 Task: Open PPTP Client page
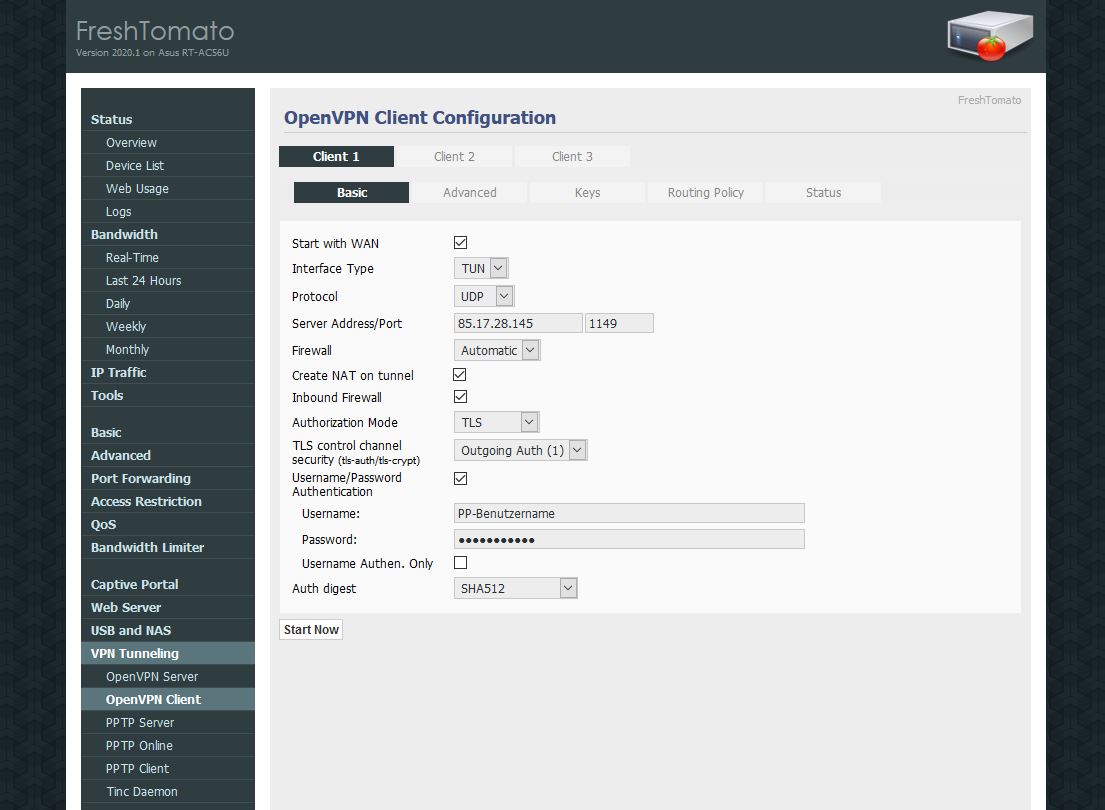click(168, 768)
